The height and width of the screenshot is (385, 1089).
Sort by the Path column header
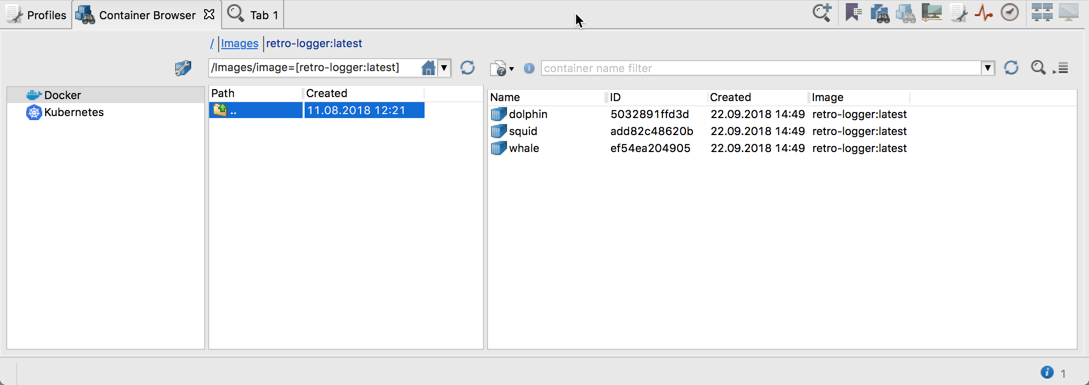tap(256, 93)
